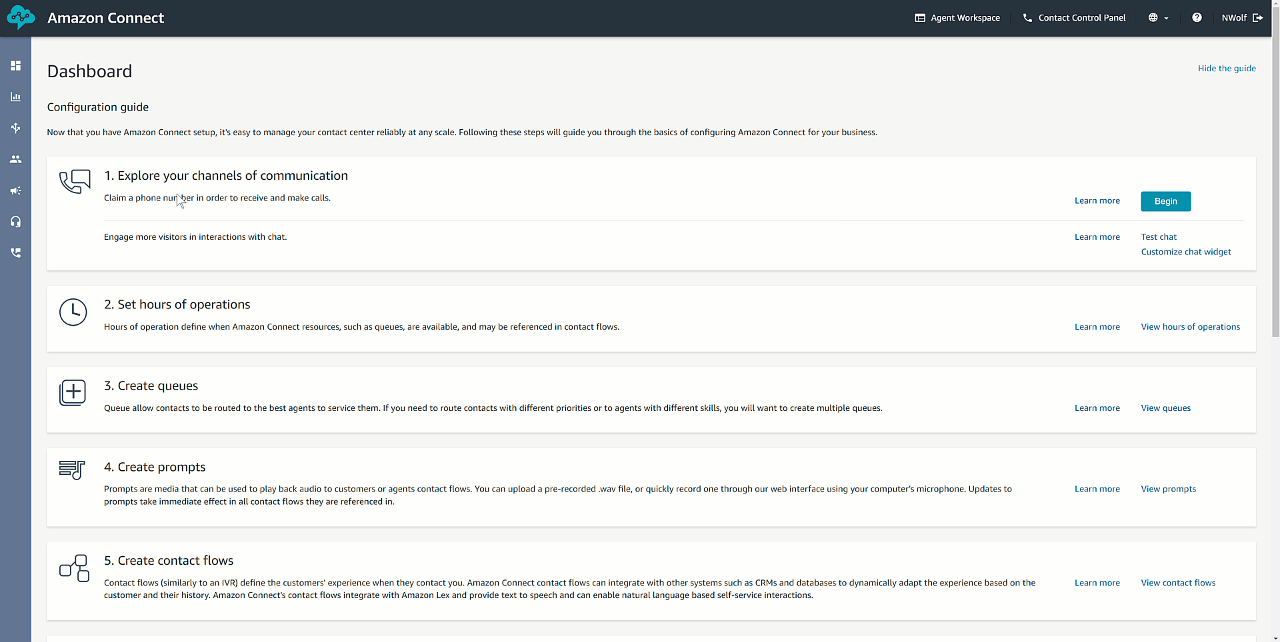Screen dimensions: 1280x642
Task: Open the Phone channels sidebar icon
Action: click(15, 253)
